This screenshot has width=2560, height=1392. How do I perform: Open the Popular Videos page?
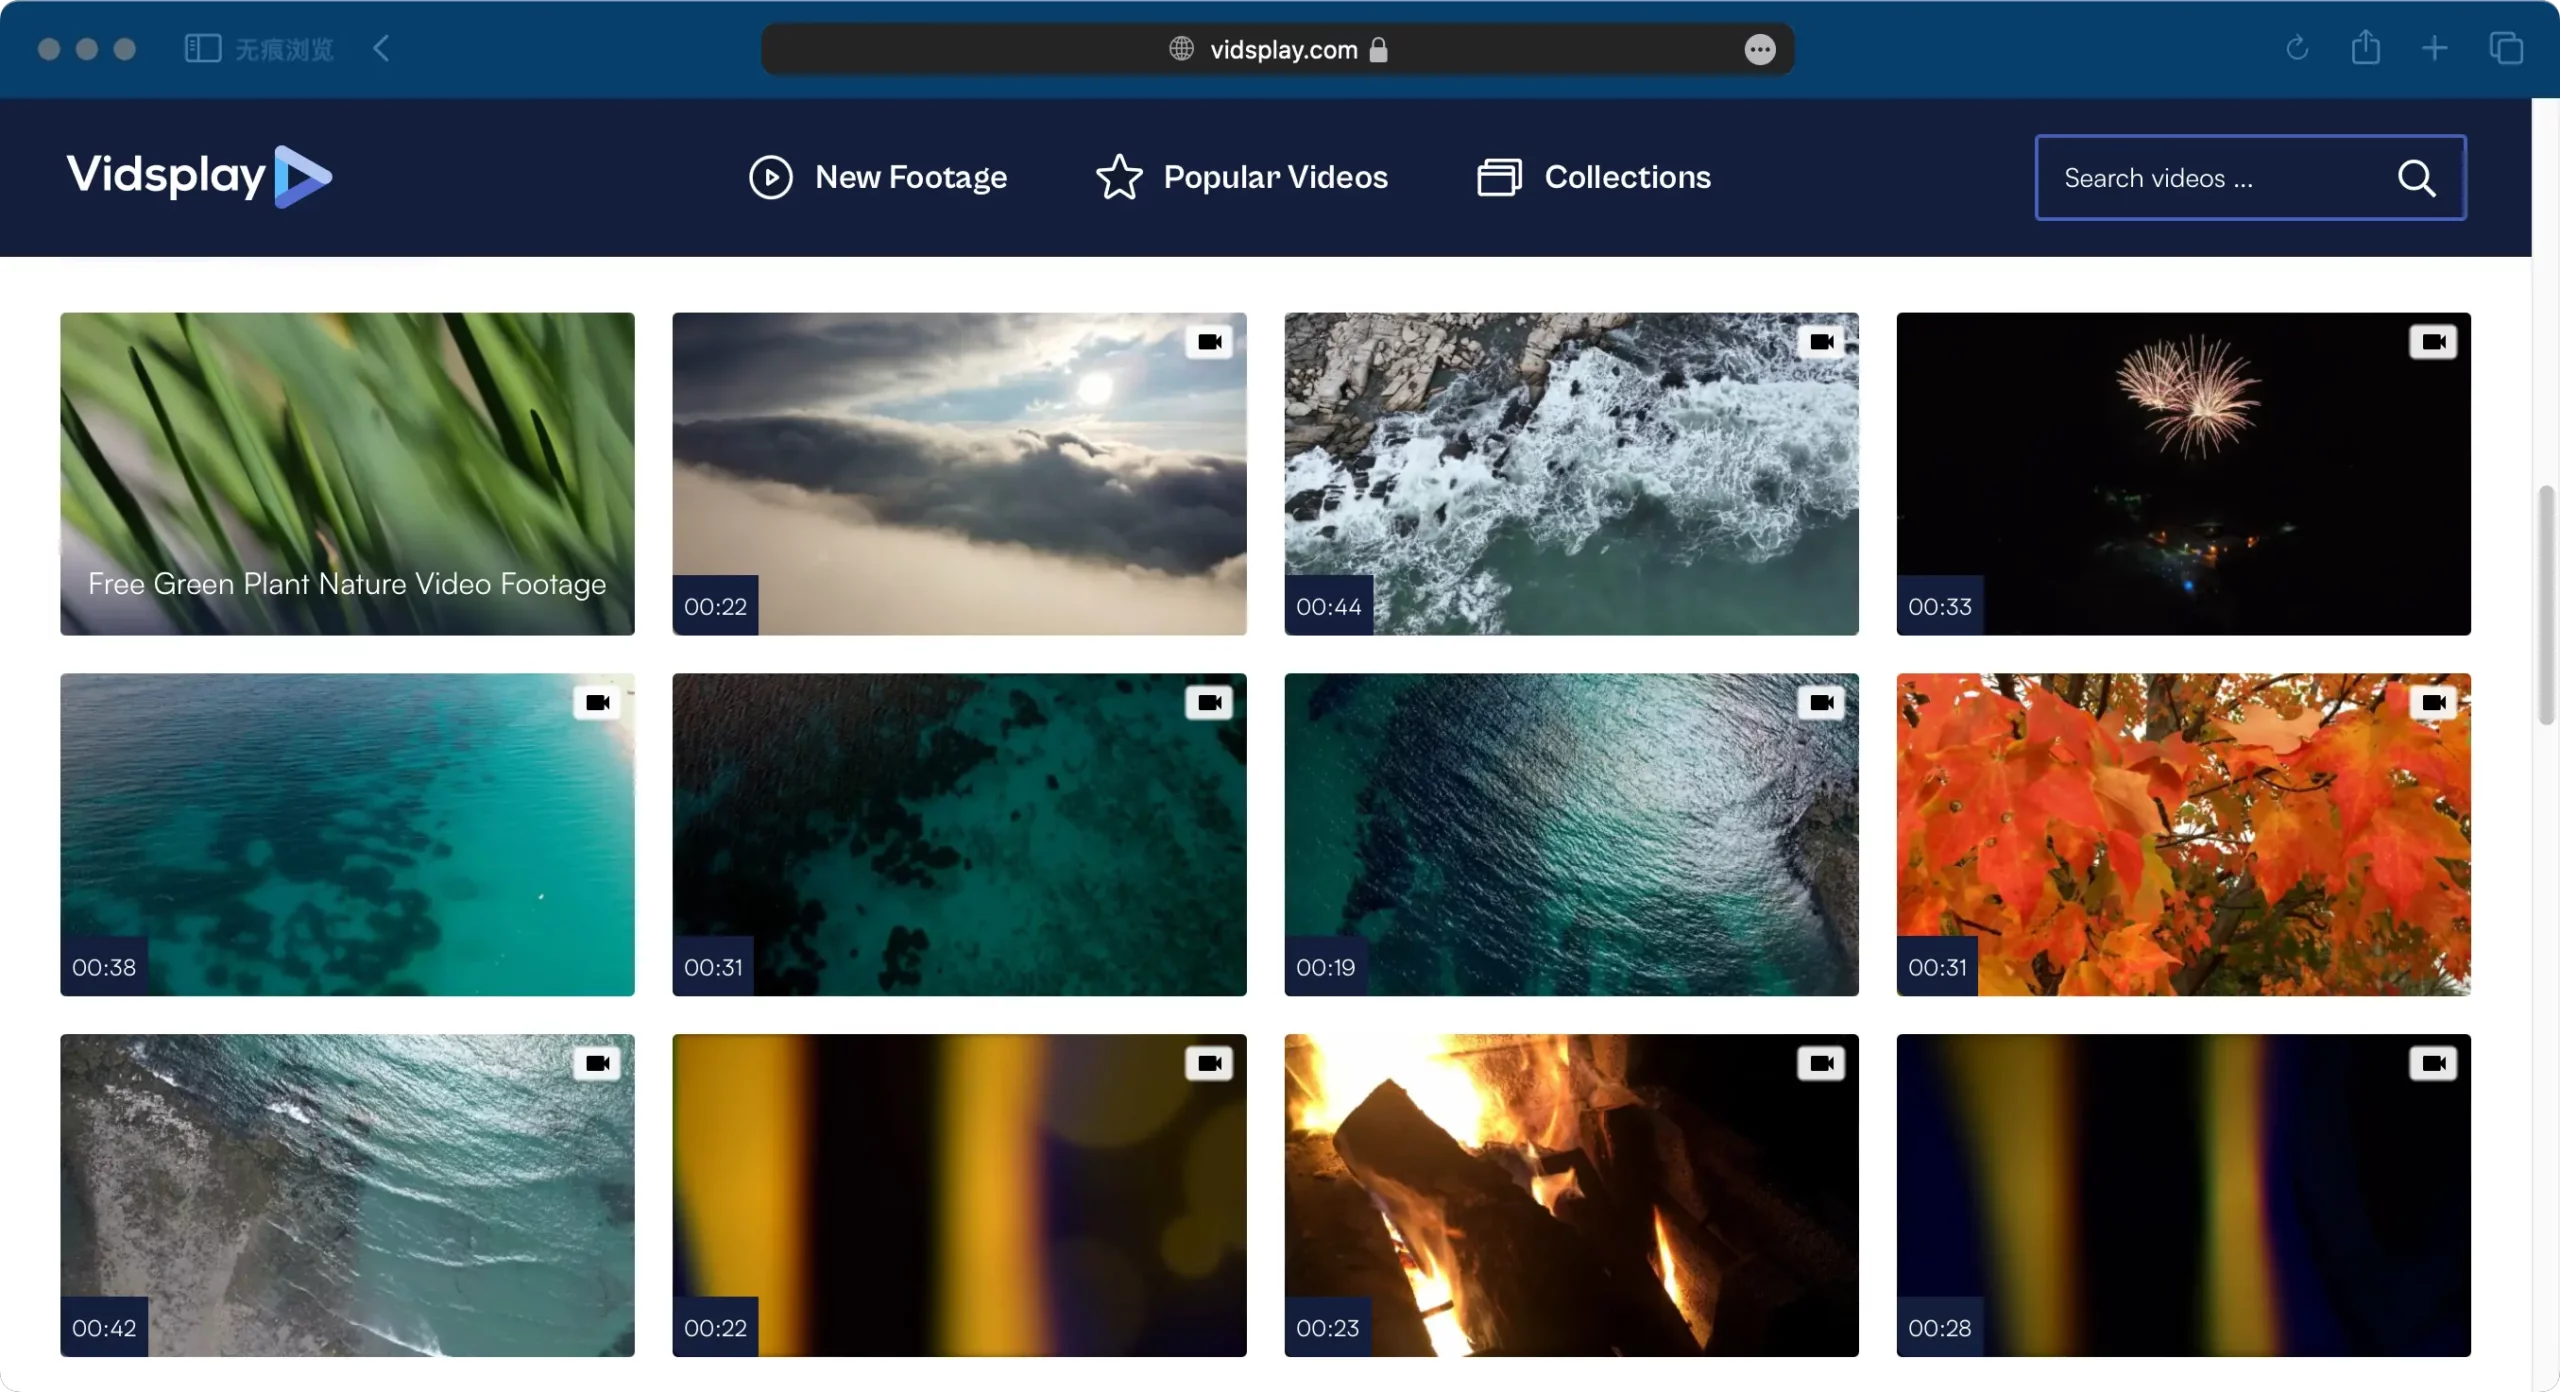1242,177
